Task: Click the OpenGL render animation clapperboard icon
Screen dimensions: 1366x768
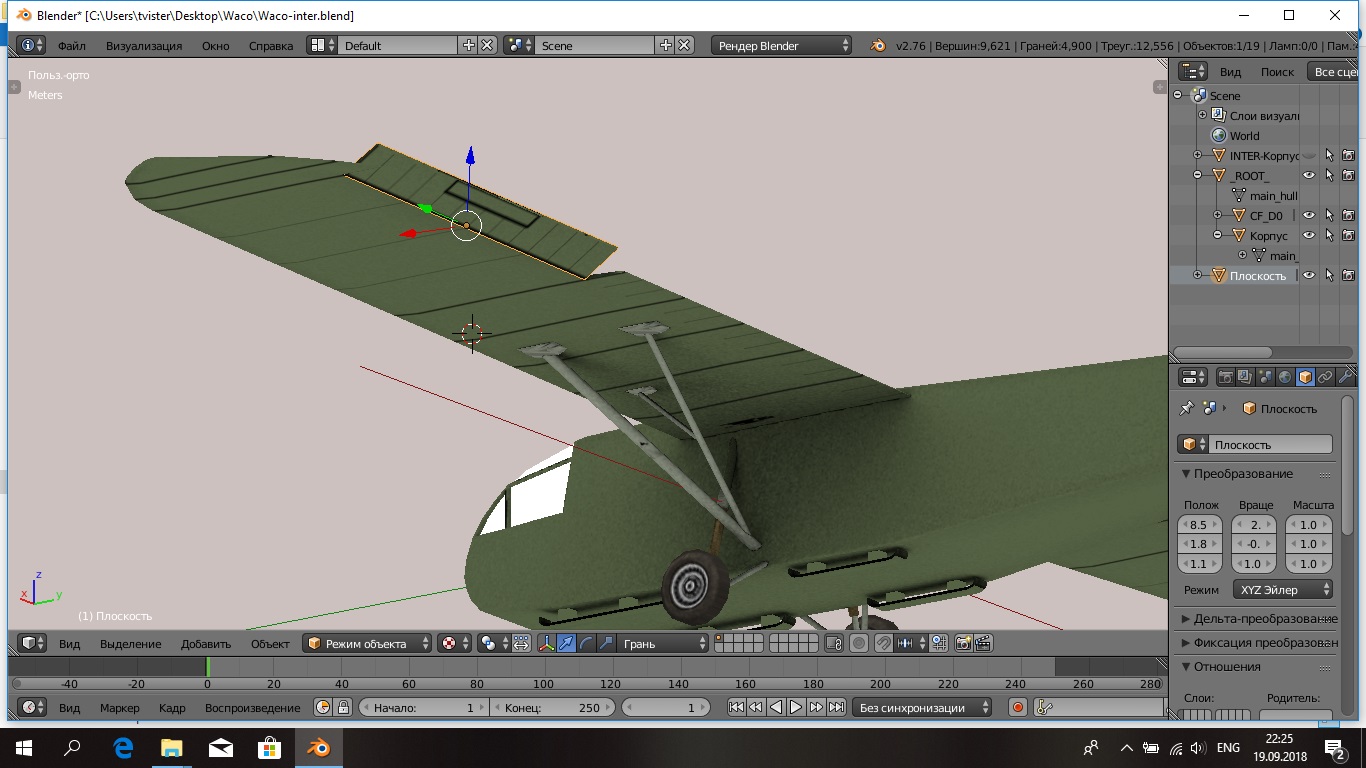Action: tap(983, 643)
